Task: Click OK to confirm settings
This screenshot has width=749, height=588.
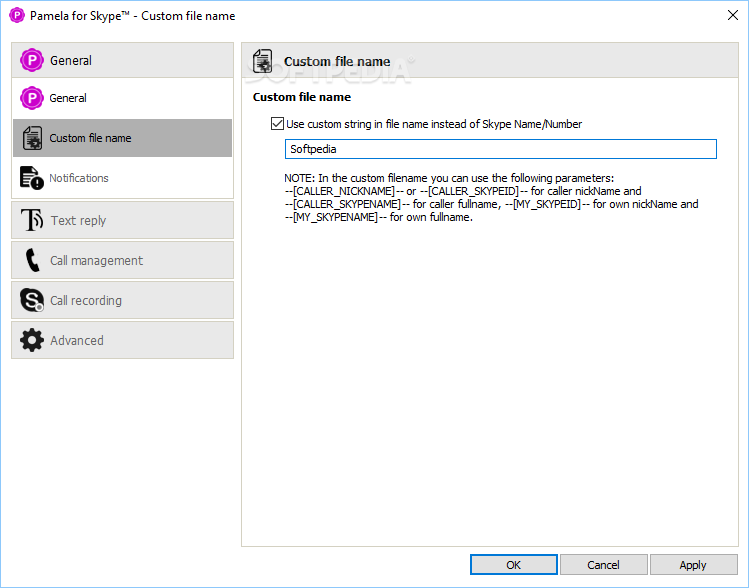Action: pyautogui.click(x=514, y=565)
